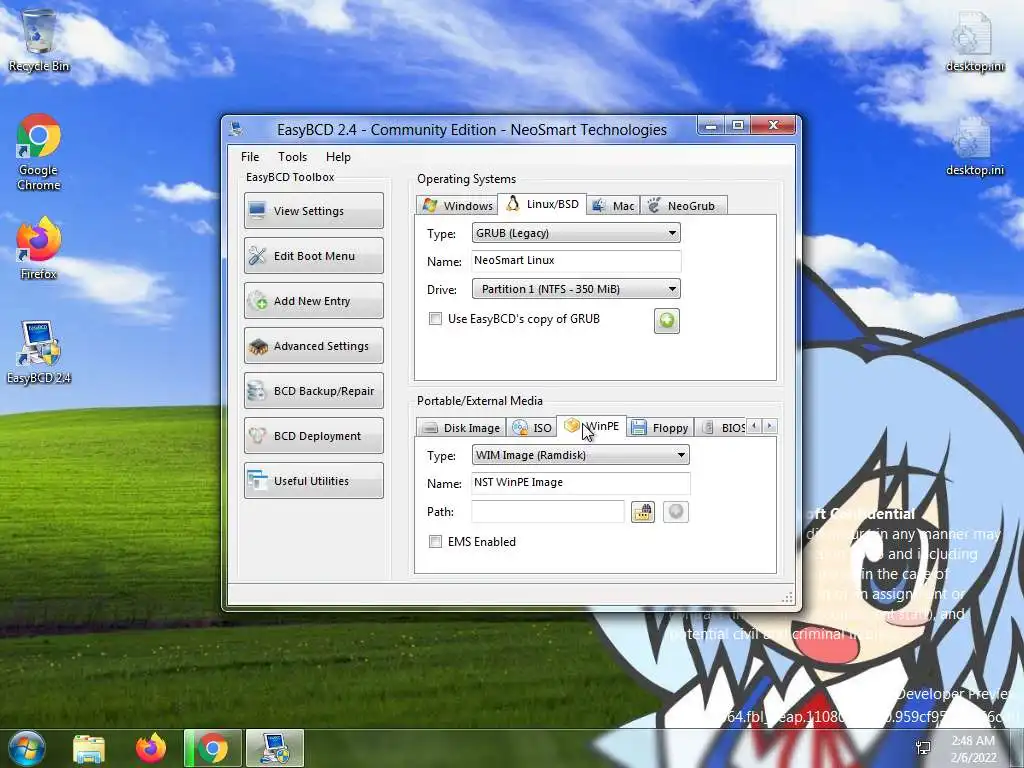The height and width of the screenshot is (768, 1024).
Task: Switch to the Windows operating system tab
Action: 457,205
